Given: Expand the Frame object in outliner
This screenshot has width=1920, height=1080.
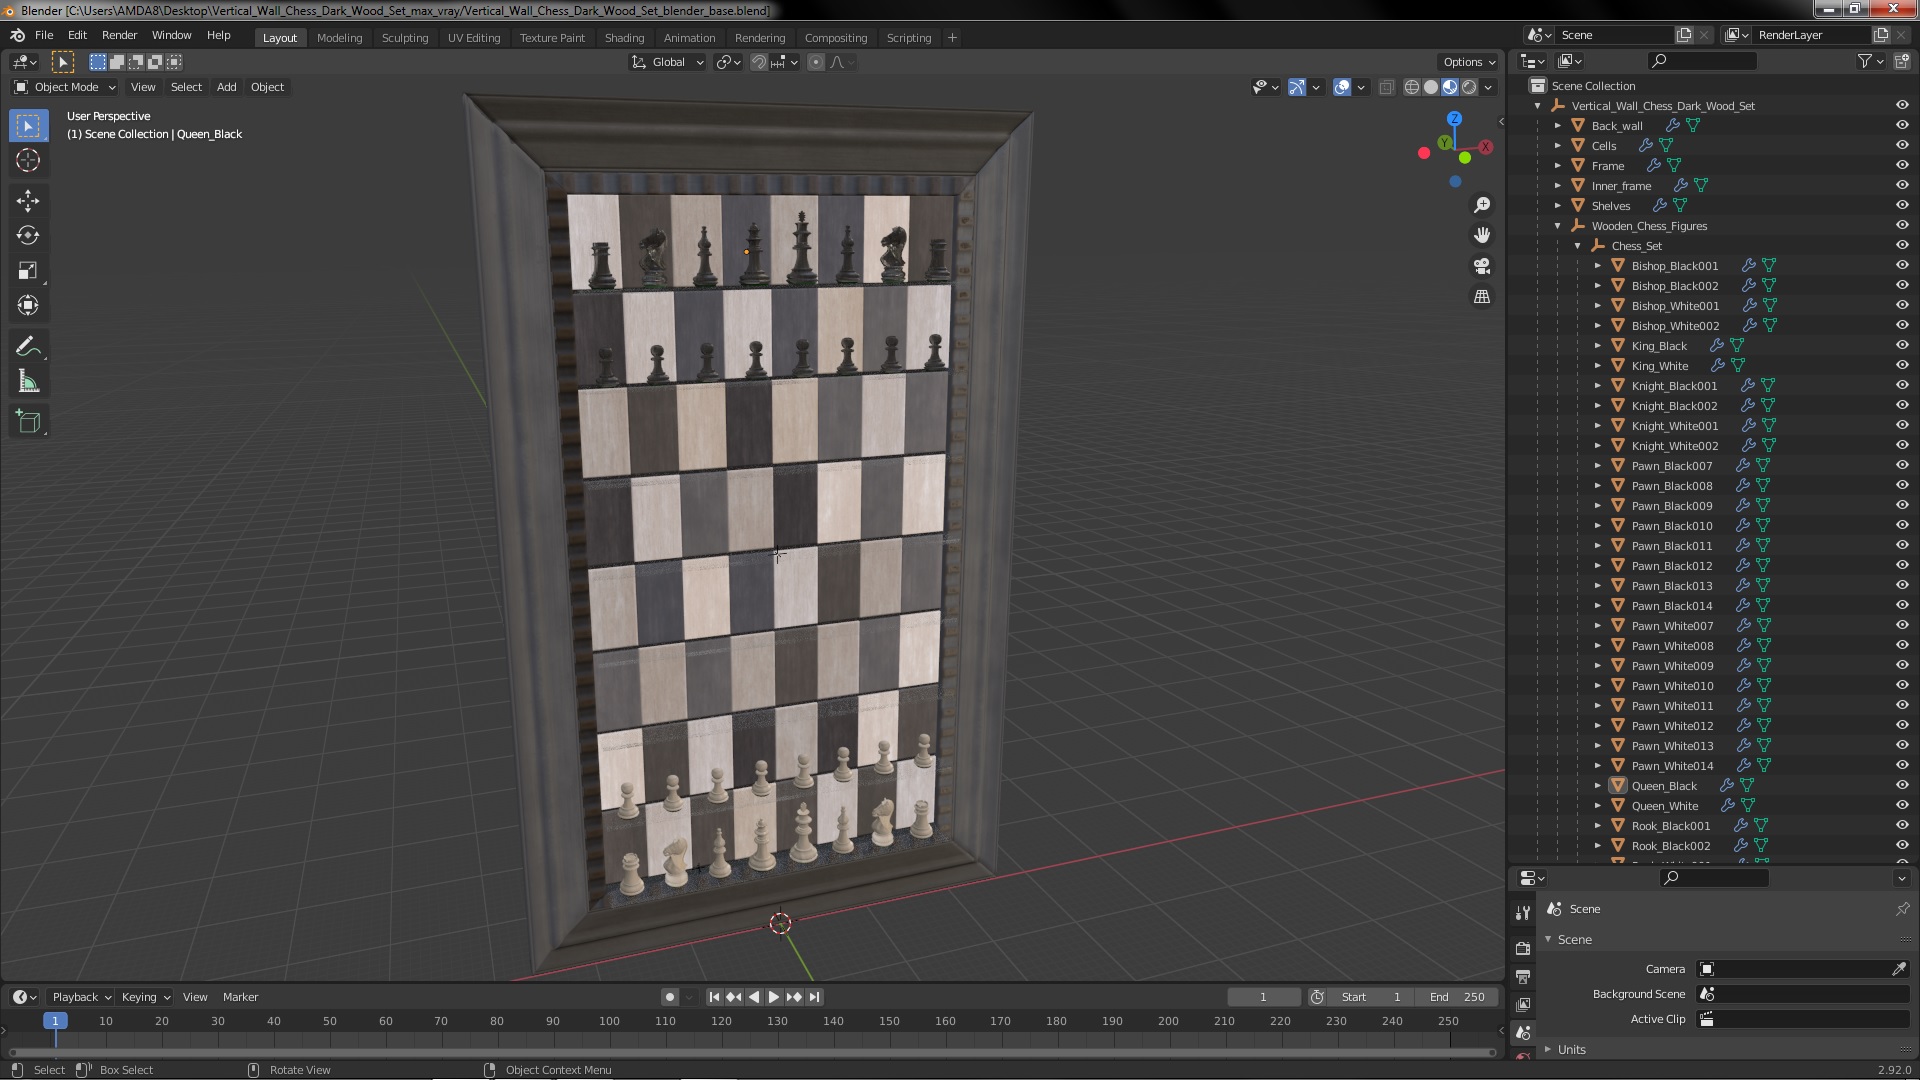Looking at the screenshot, I should (1558, 166).
